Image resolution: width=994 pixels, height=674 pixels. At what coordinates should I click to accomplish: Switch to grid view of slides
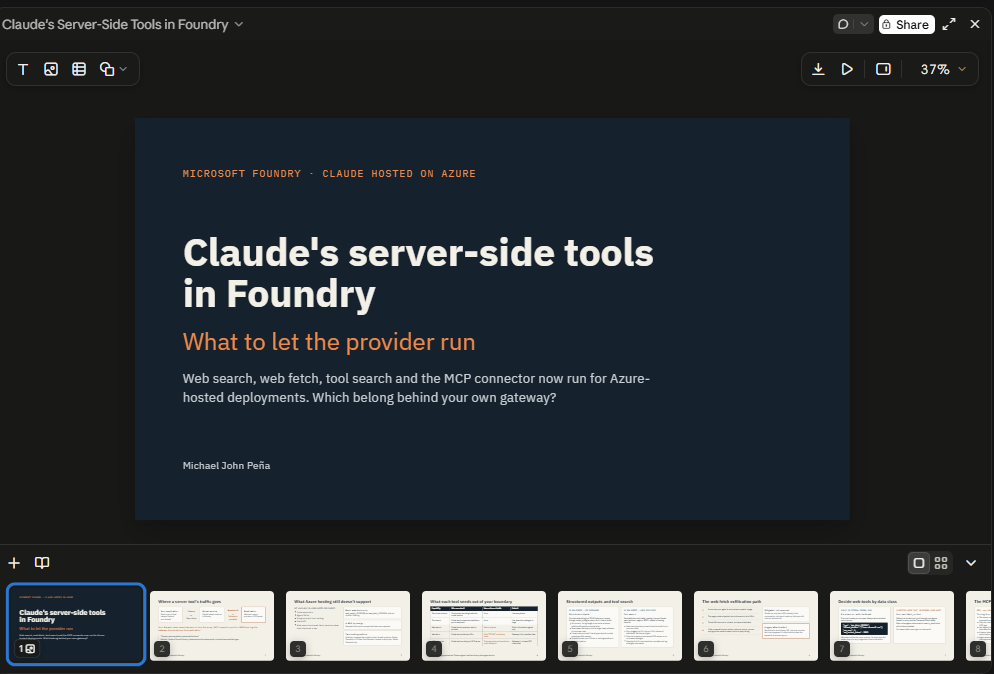[x=941, y=563]
